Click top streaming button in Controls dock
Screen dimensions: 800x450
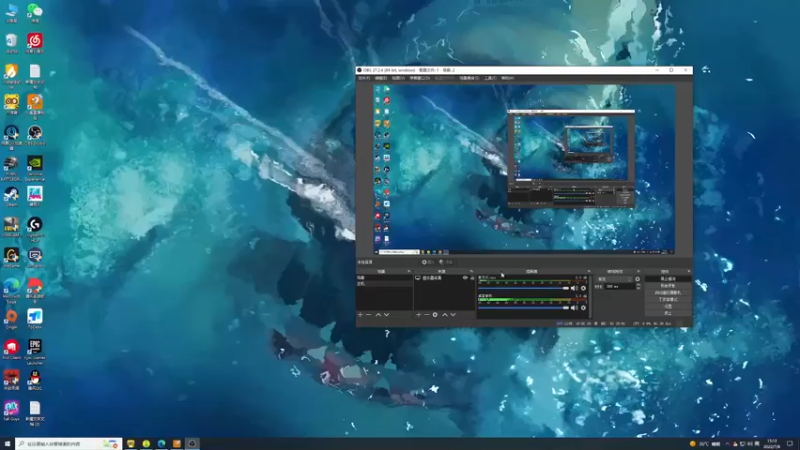[668, 279]
